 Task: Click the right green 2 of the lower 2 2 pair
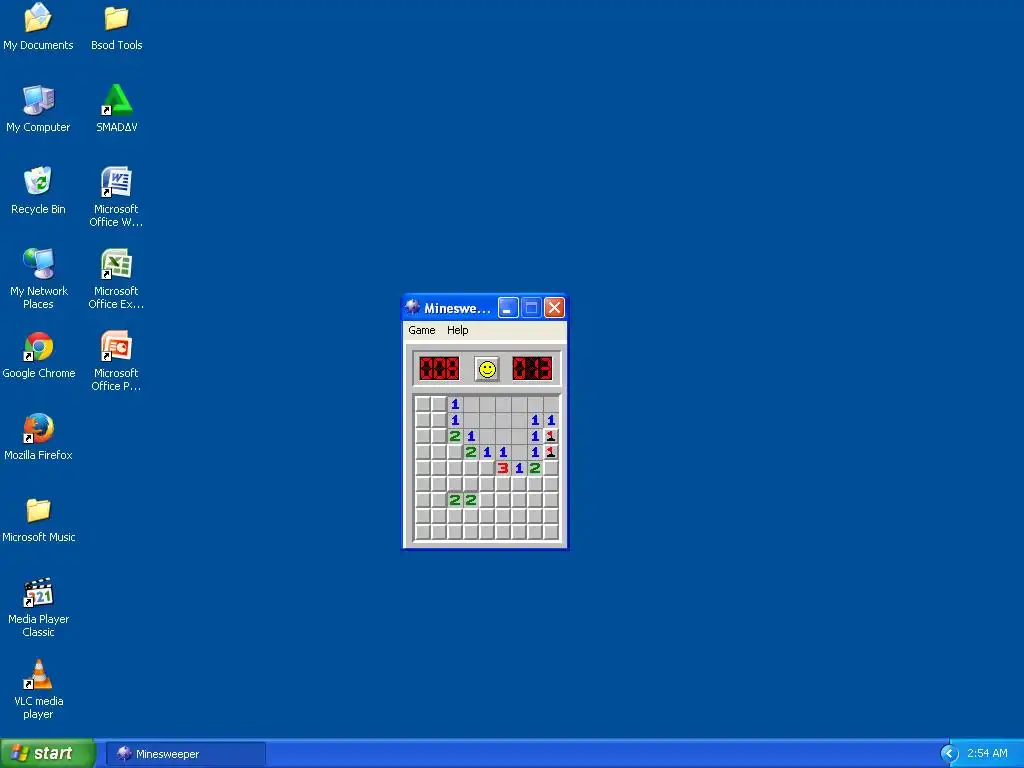[x=471, y=500]
